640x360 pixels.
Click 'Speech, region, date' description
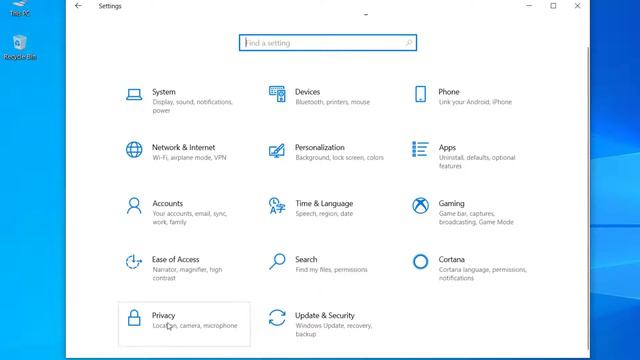point(324,213)
